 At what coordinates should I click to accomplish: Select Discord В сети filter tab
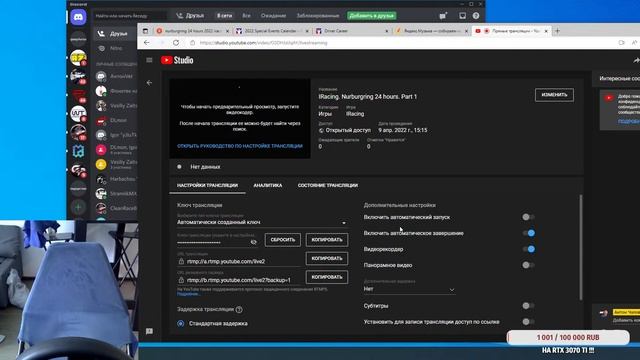click(x=224, y=16)
